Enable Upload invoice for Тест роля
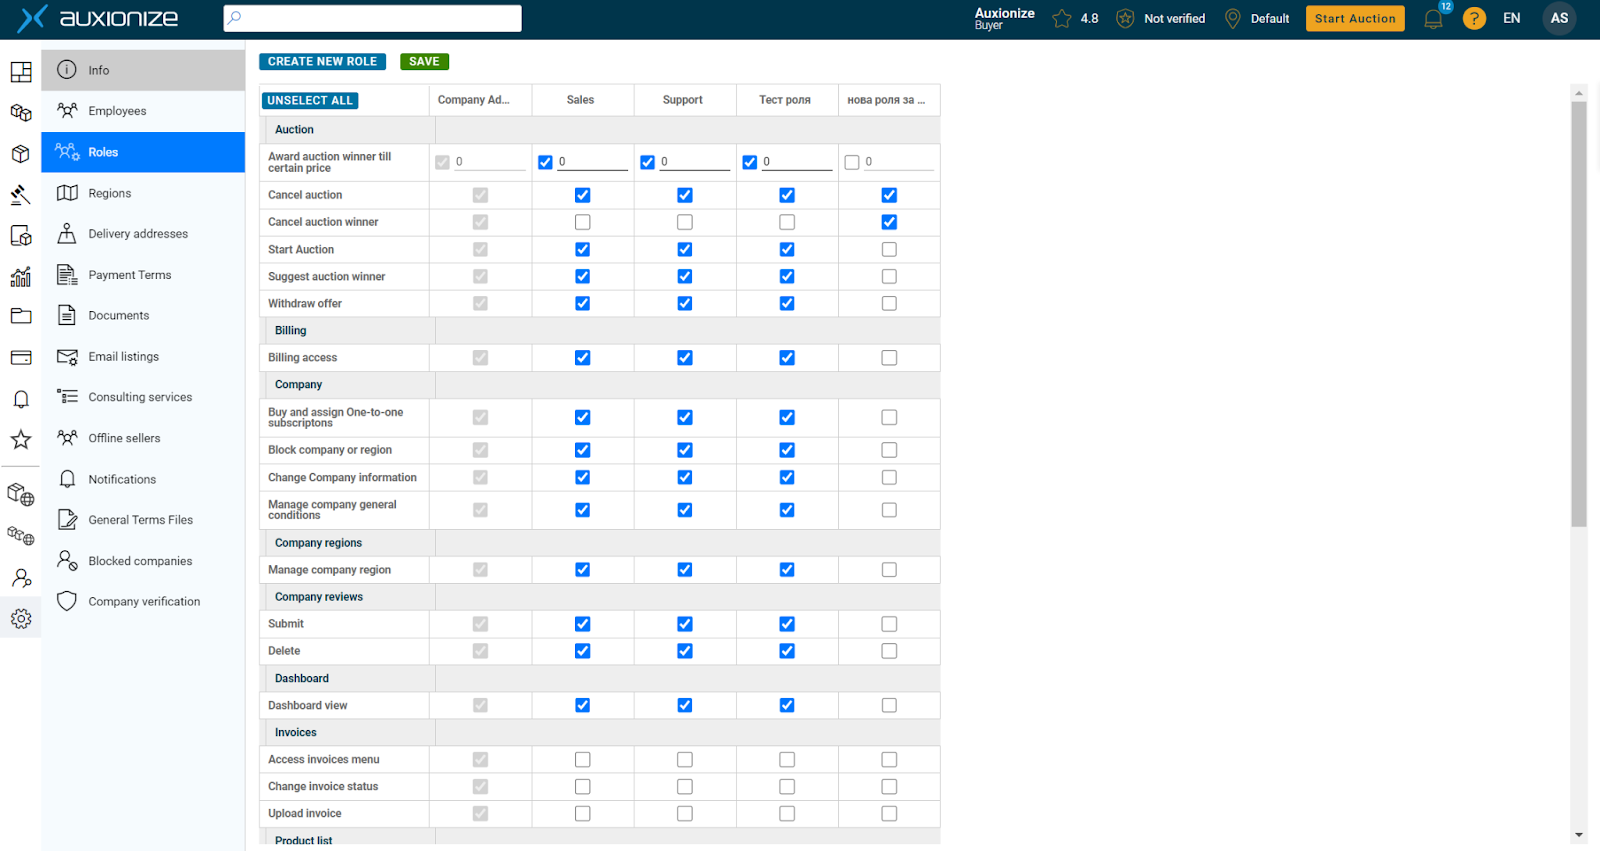Viewport: 1600px width, 851px height. 787,814
